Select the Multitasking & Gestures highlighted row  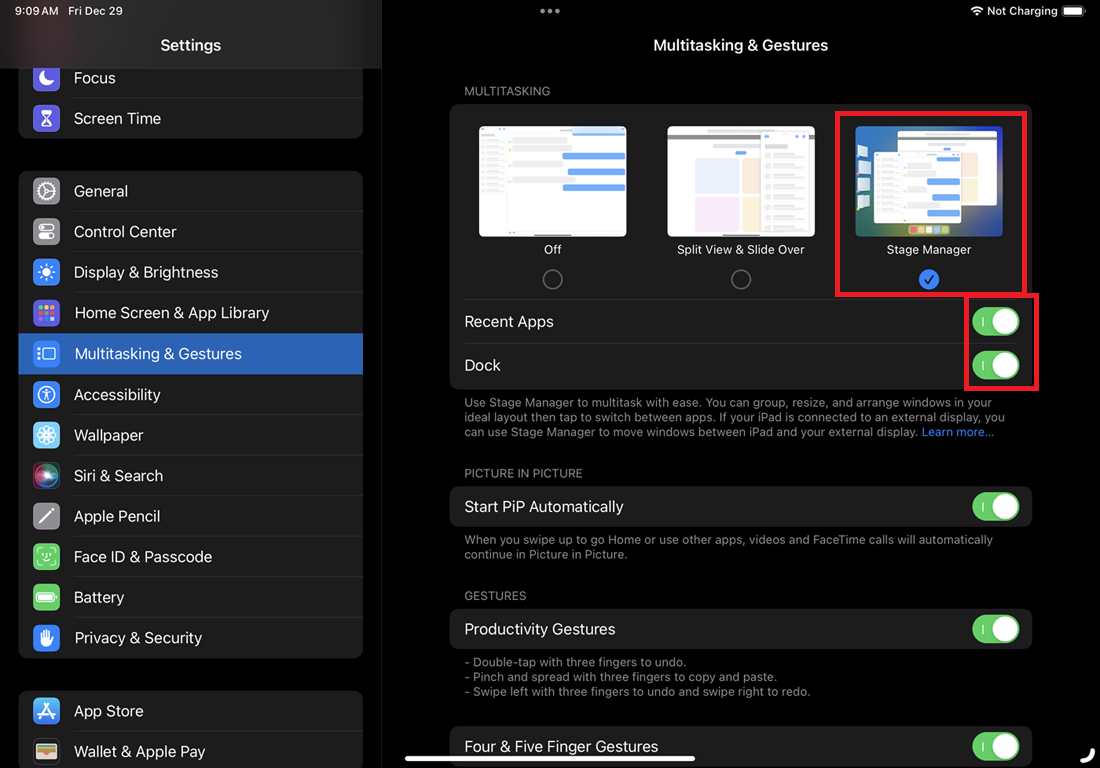(x=191, y=353)
